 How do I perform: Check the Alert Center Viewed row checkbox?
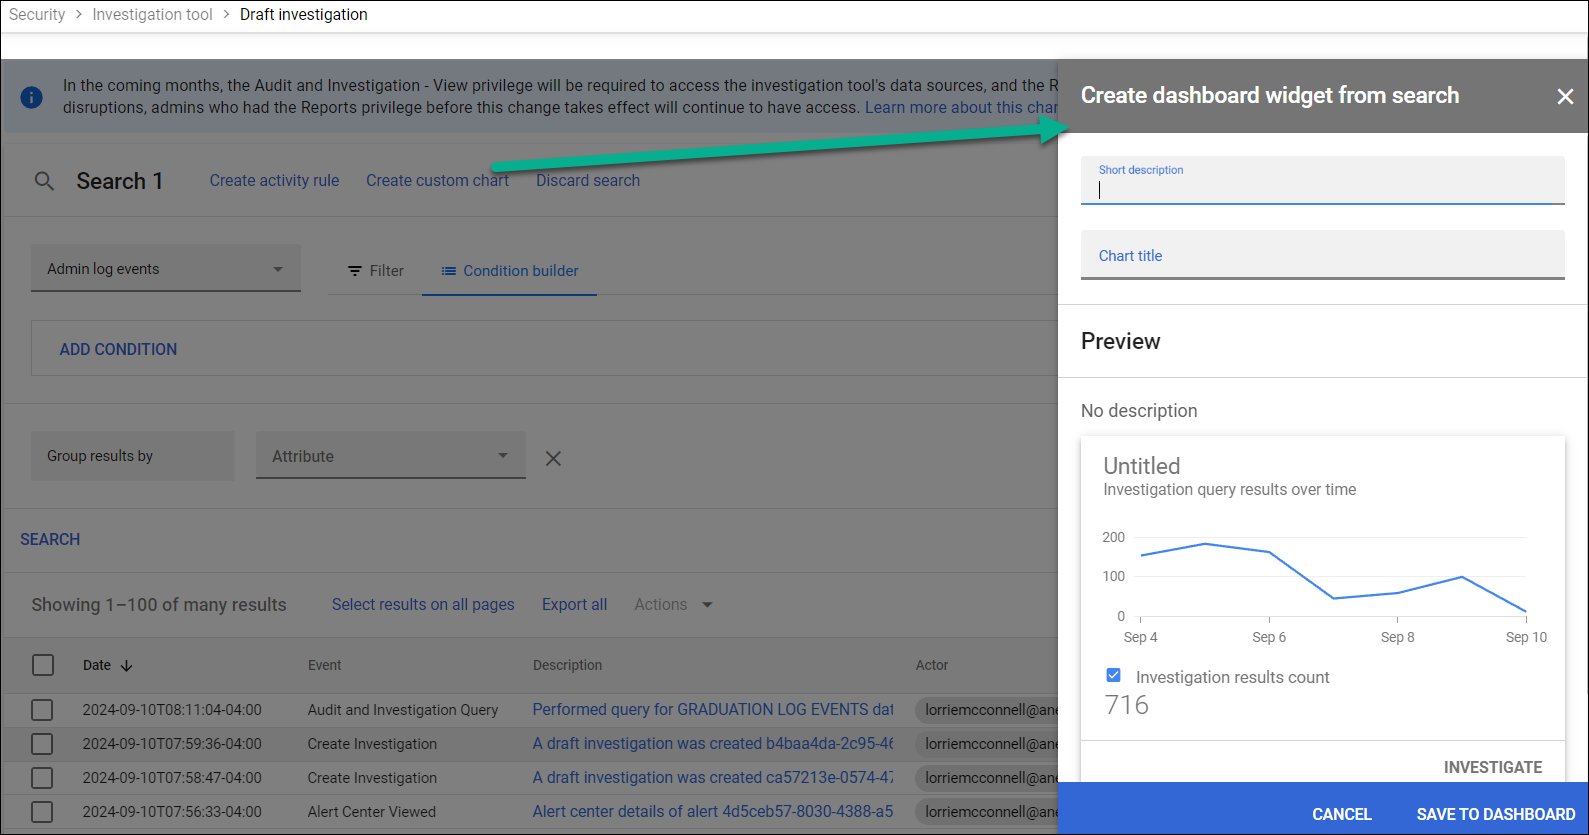pyautogui.click(x=42, y=812)
